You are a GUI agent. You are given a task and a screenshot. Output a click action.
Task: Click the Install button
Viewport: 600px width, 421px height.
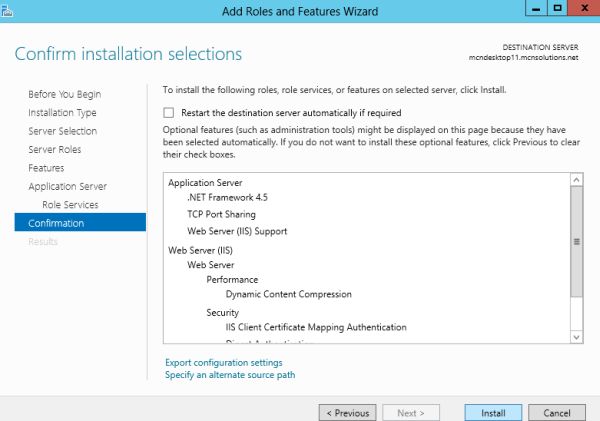493,412
